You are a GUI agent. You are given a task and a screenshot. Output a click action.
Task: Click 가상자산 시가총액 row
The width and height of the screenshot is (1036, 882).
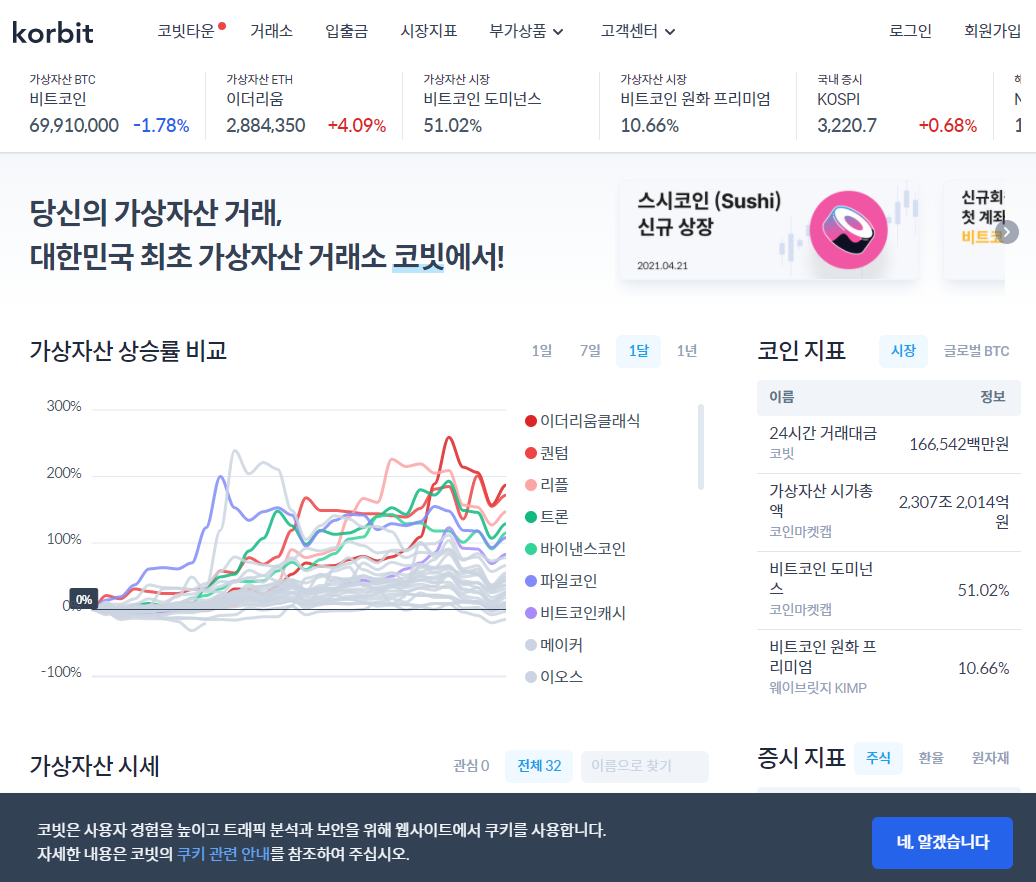889,512
